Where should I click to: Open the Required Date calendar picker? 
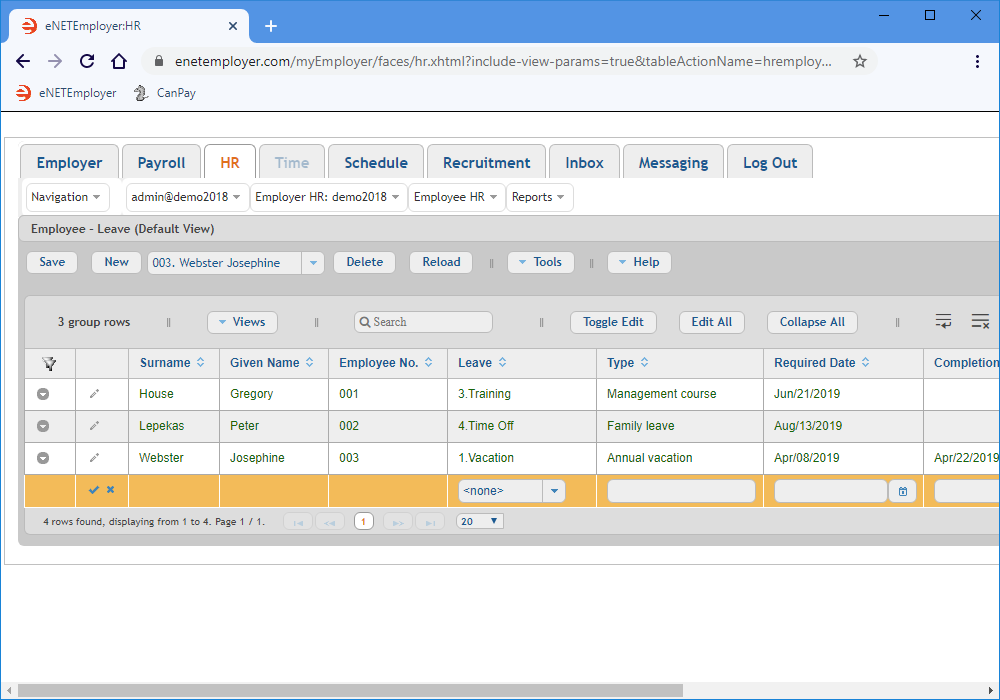(x=902, y=491)
